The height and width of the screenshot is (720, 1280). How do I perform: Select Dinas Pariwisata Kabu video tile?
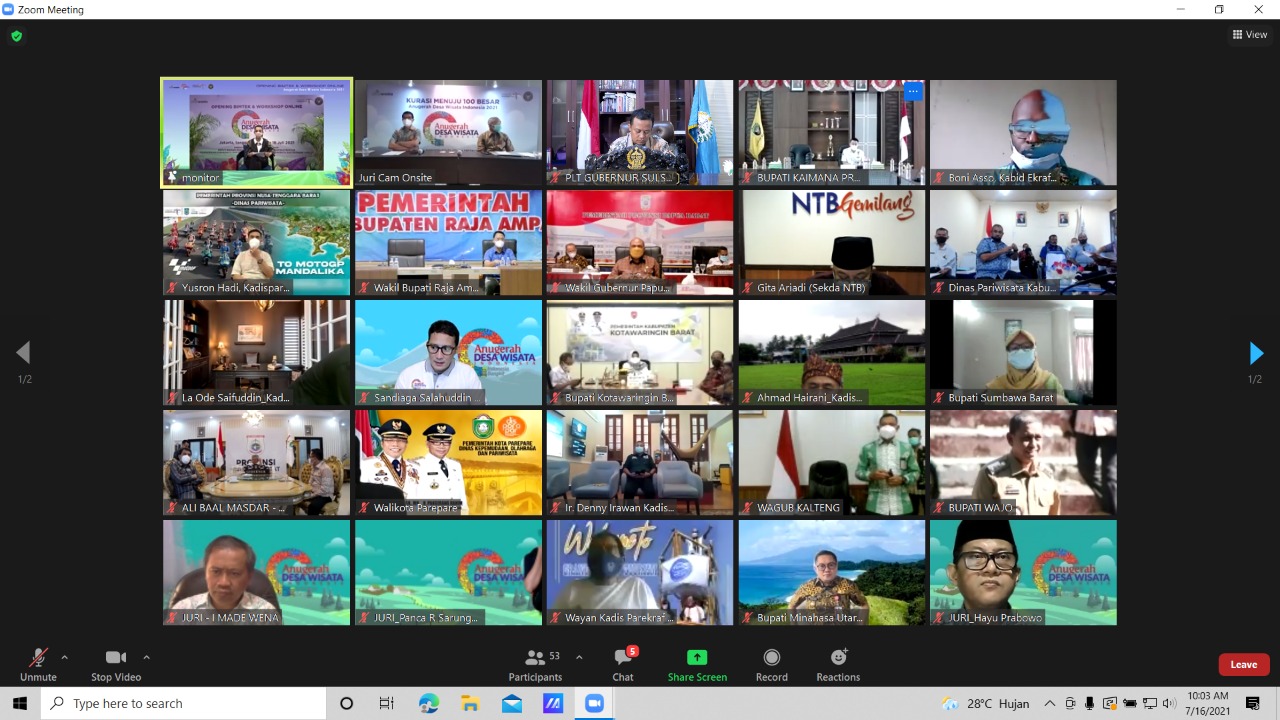pyautogui.click(x=1023, y=243)
